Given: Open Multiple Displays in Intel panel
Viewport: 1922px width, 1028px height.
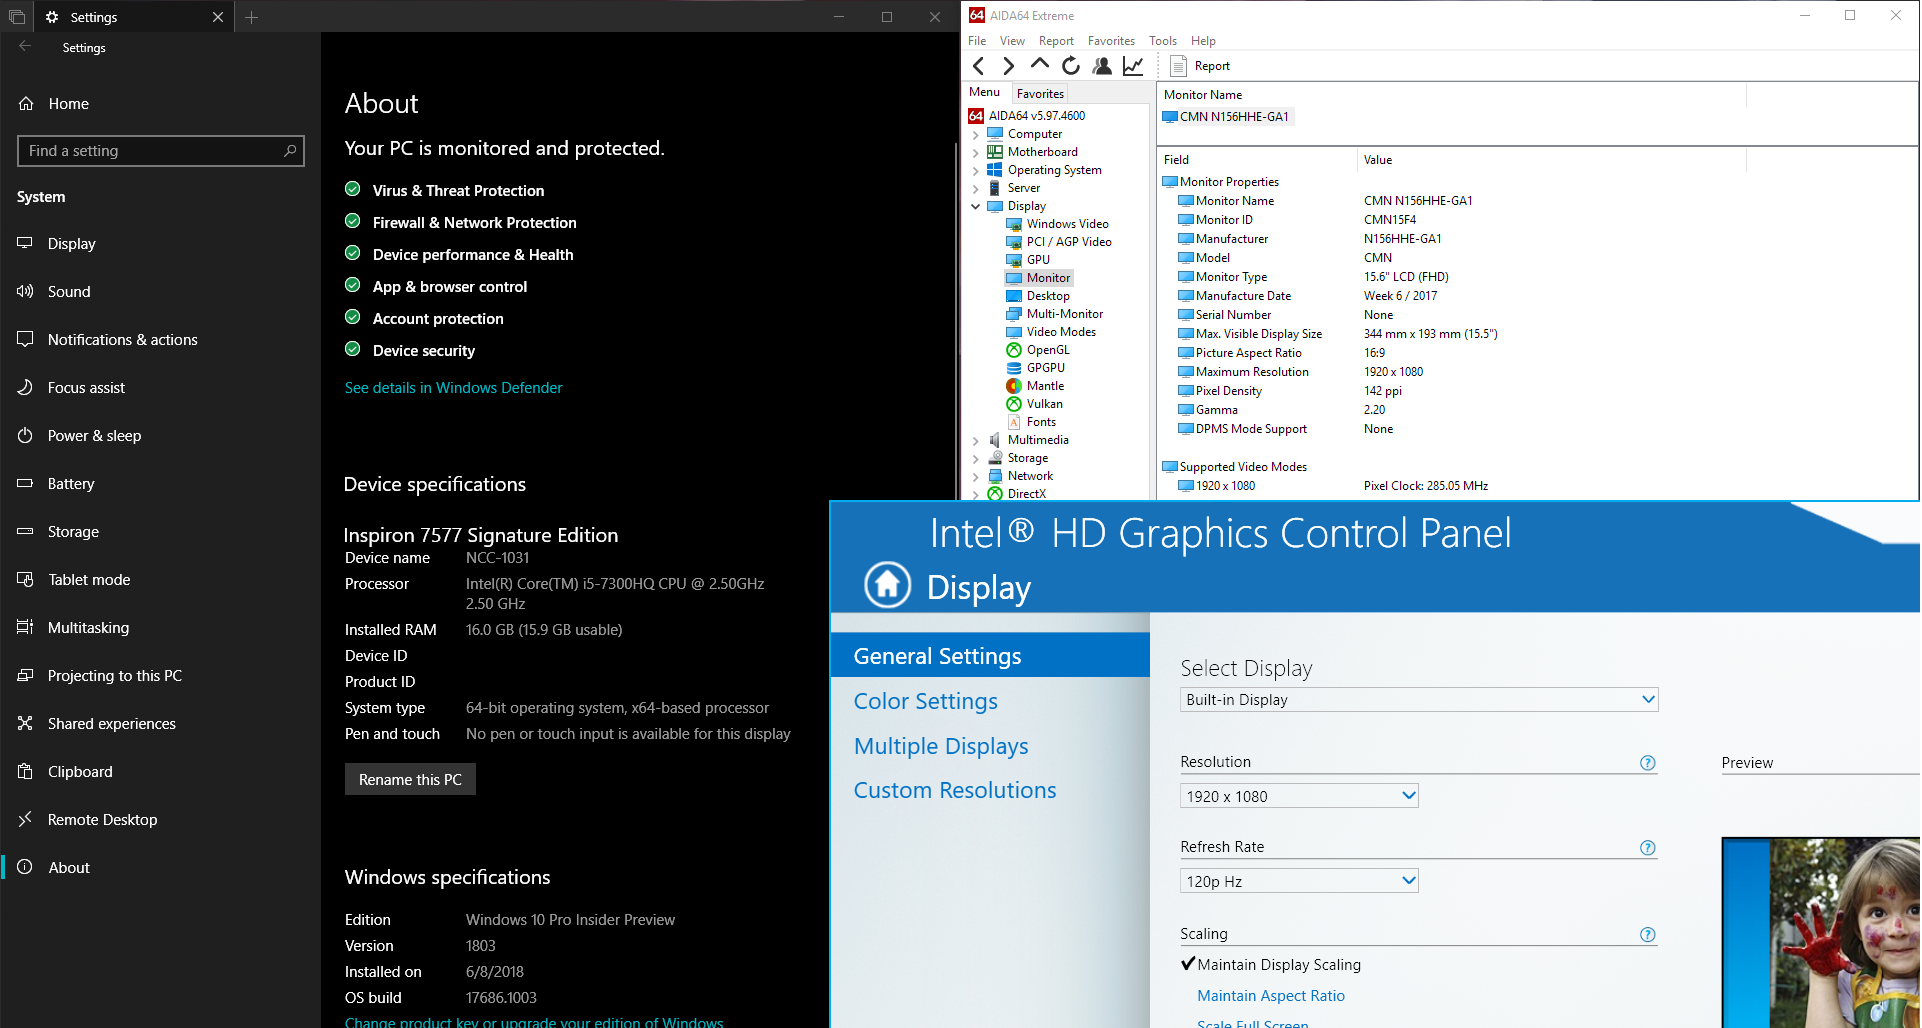Looking at the screenshot, I should 941,746.
